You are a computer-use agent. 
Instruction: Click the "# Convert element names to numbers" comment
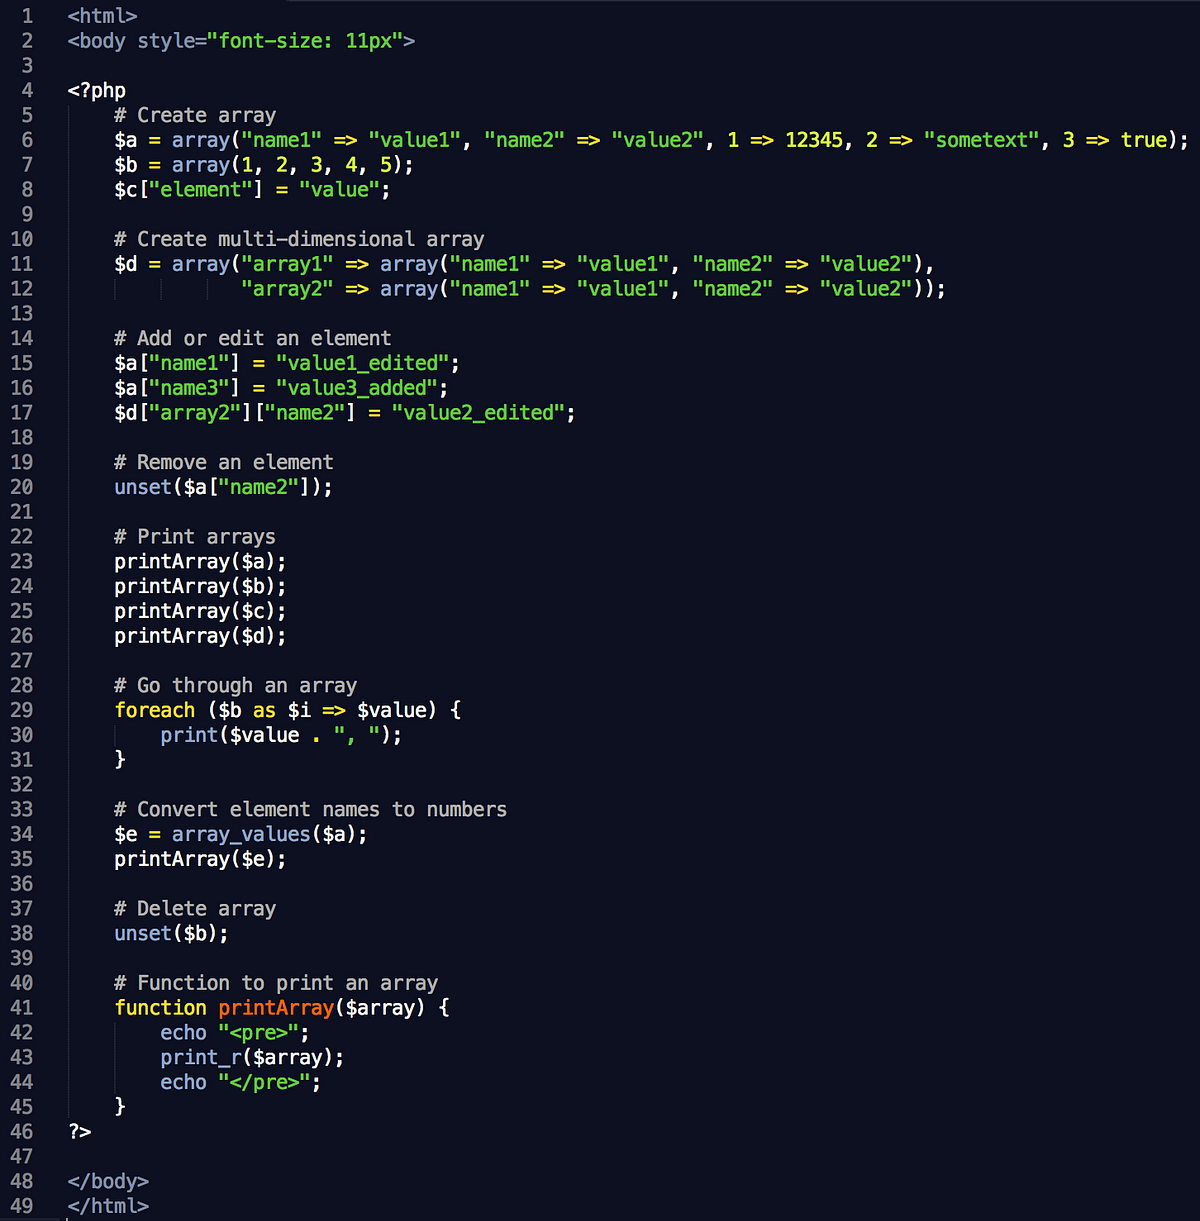pos(311,809)
